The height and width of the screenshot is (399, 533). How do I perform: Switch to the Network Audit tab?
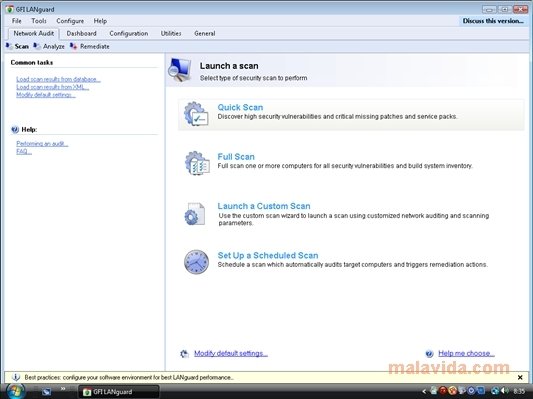tap(34, 33)
